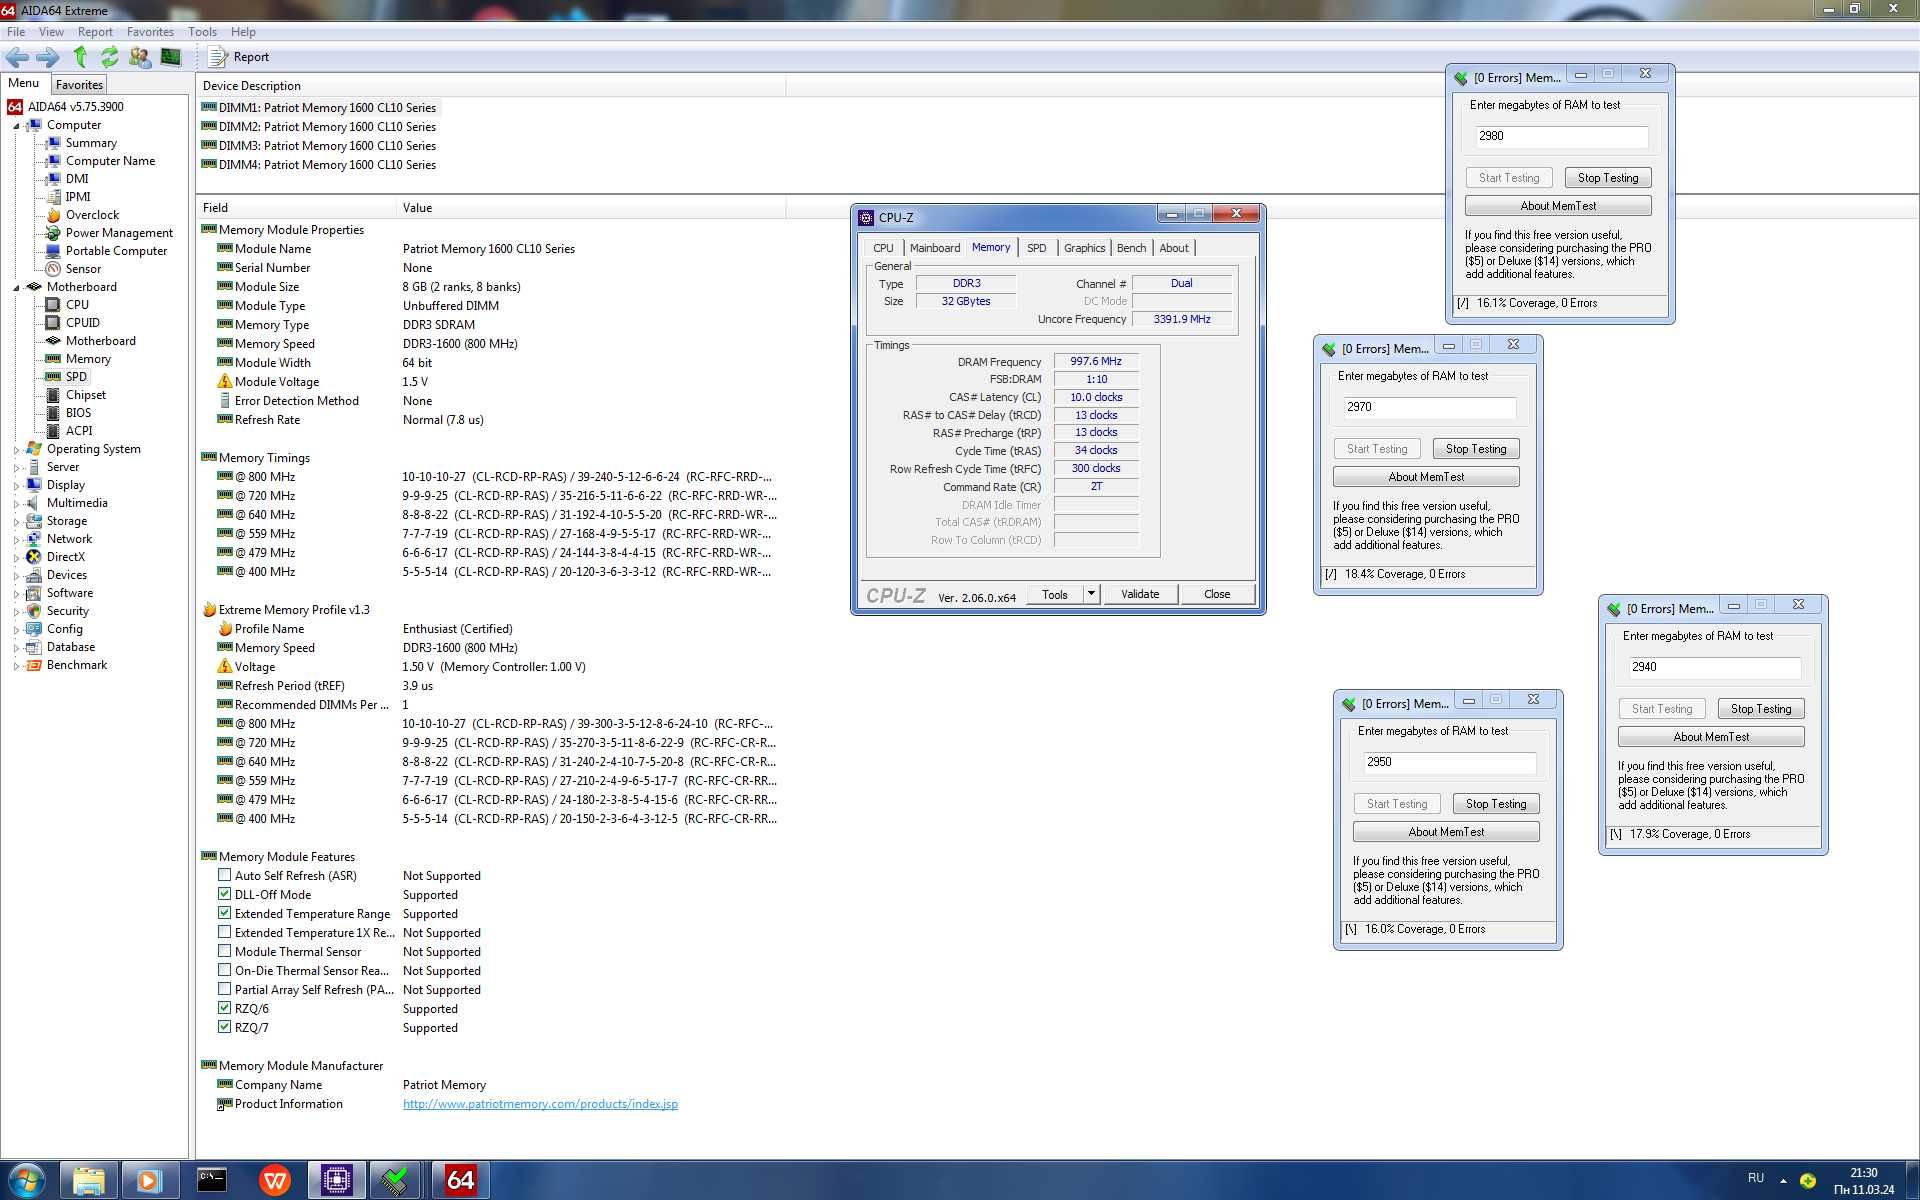1920x1200 pixels.
Task: Toggle On-Die Thermal Sensor Readout checkbox
Action: [x=224, y=970]
